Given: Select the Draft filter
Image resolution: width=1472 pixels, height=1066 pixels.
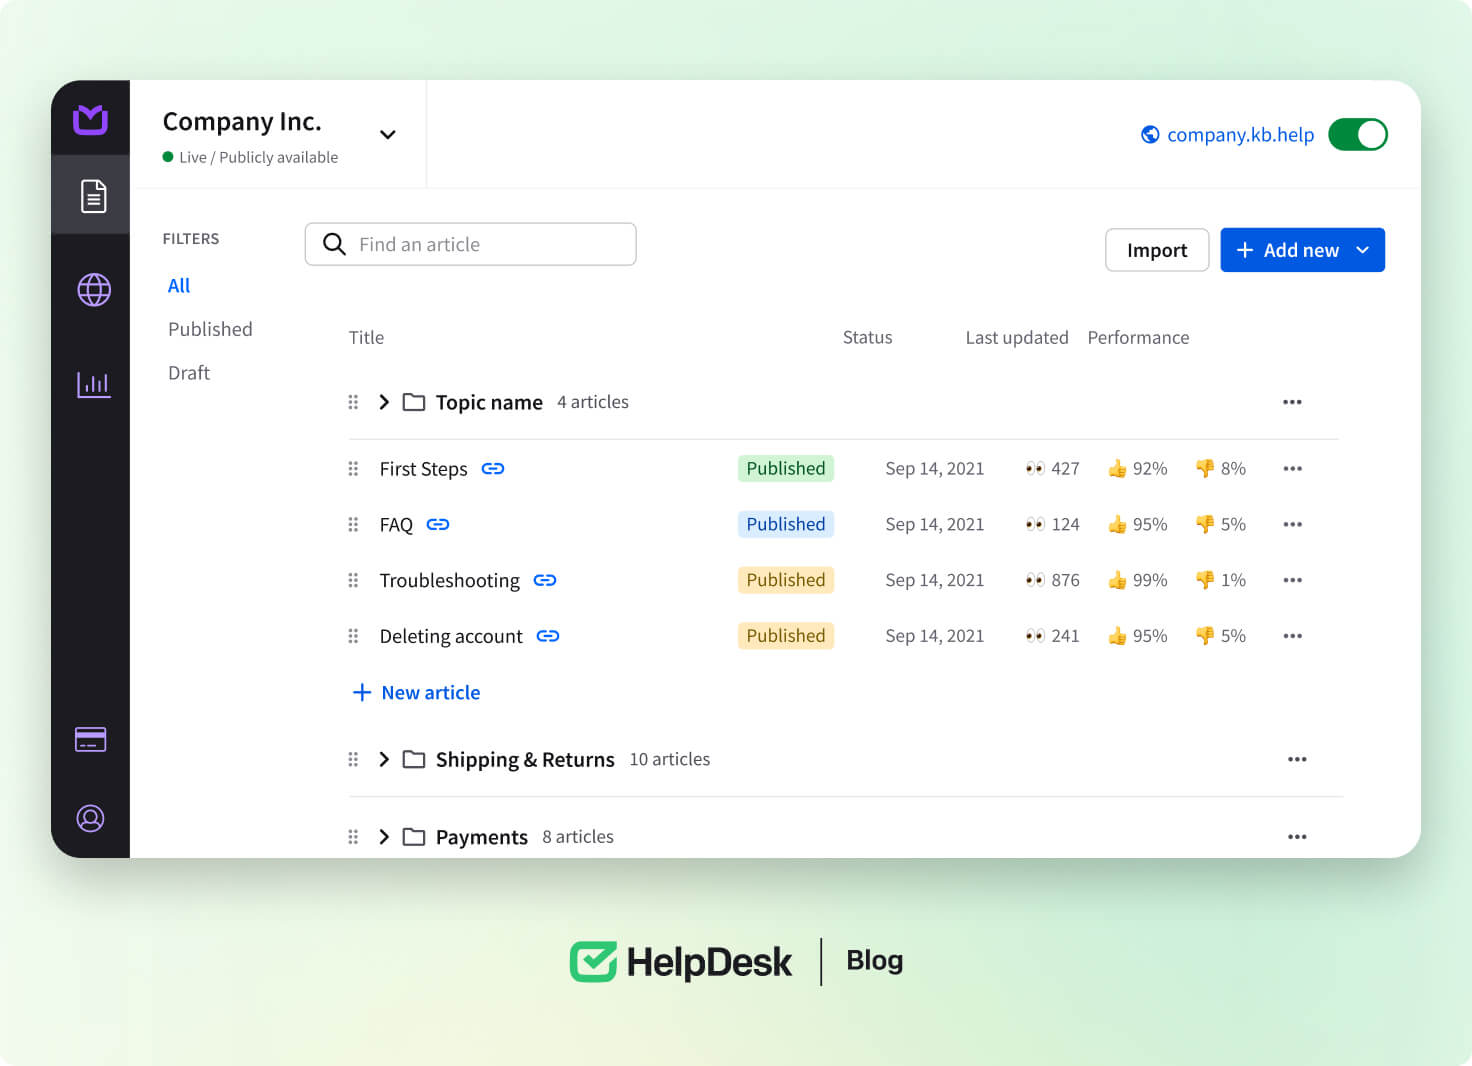Looking at the screenshot, I should point(189,373).
